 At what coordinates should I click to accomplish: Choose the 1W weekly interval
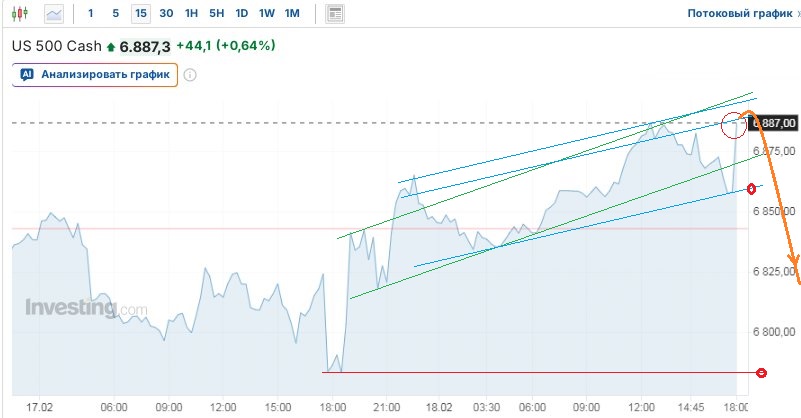coord(266,14)
